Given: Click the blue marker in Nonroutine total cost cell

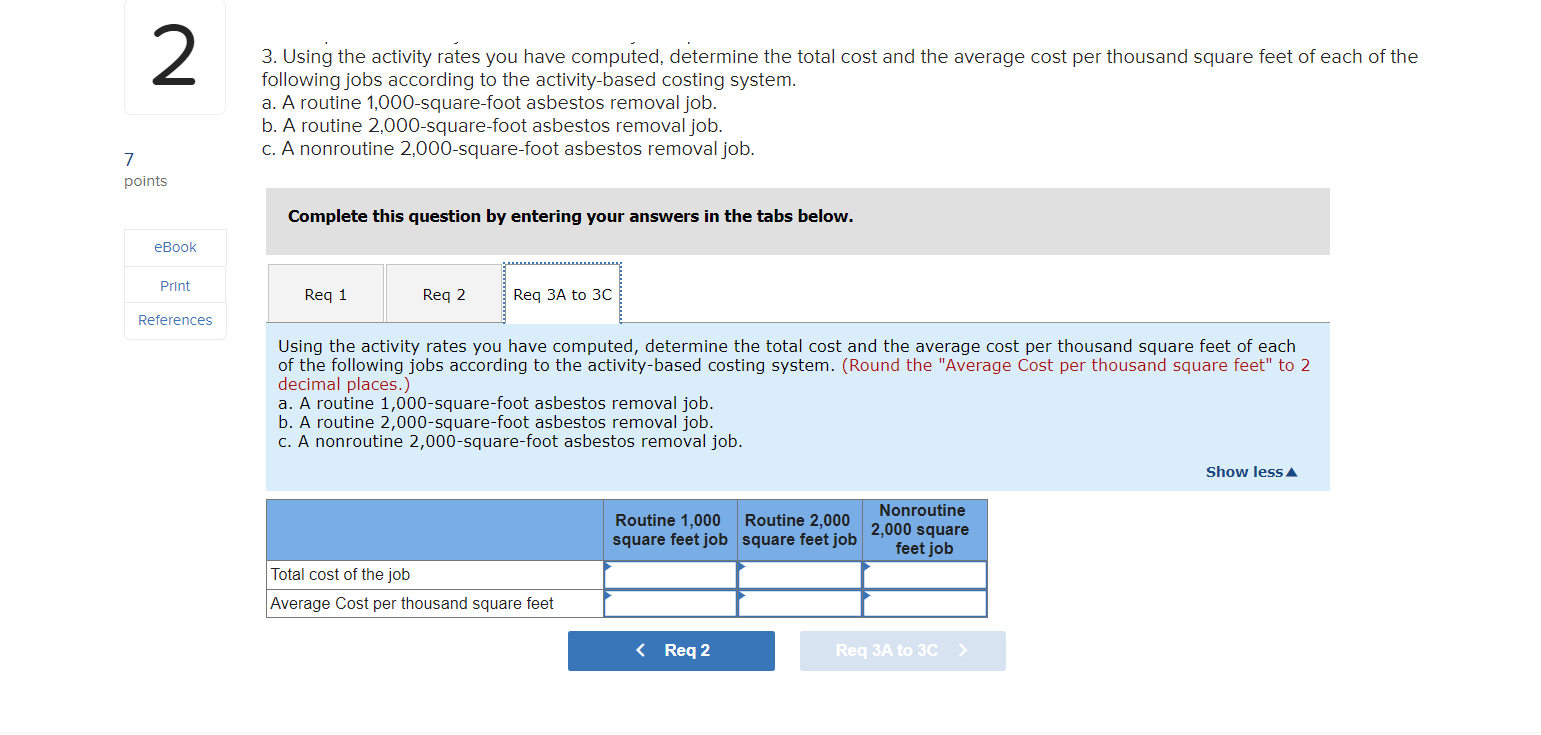Looking at the screenshot, I should (x=868, y=568).
